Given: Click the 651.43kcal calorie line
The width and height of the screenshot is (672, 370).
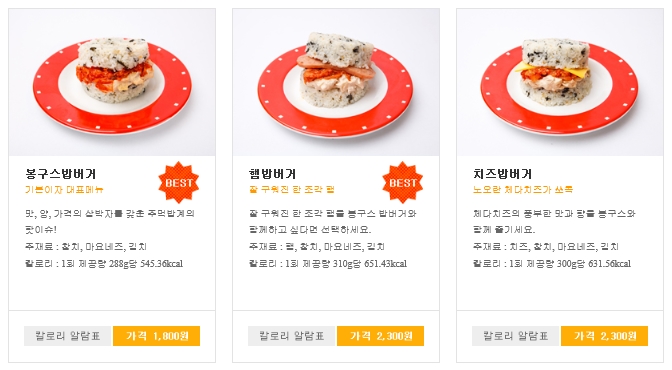Looking at the screenshot, I should (x=328, y=263).
